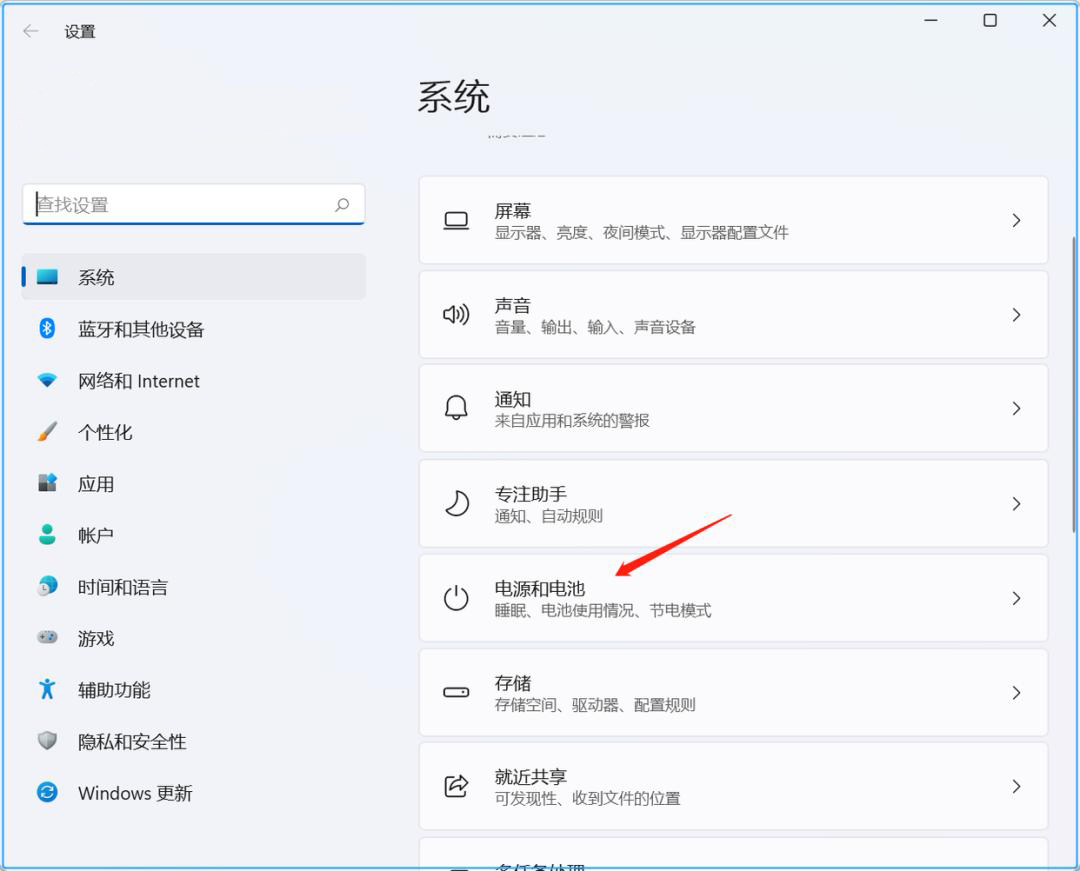The image size is (1080, 871).
Task: Click the 声音 speaker icon
Action: (456, 315)
